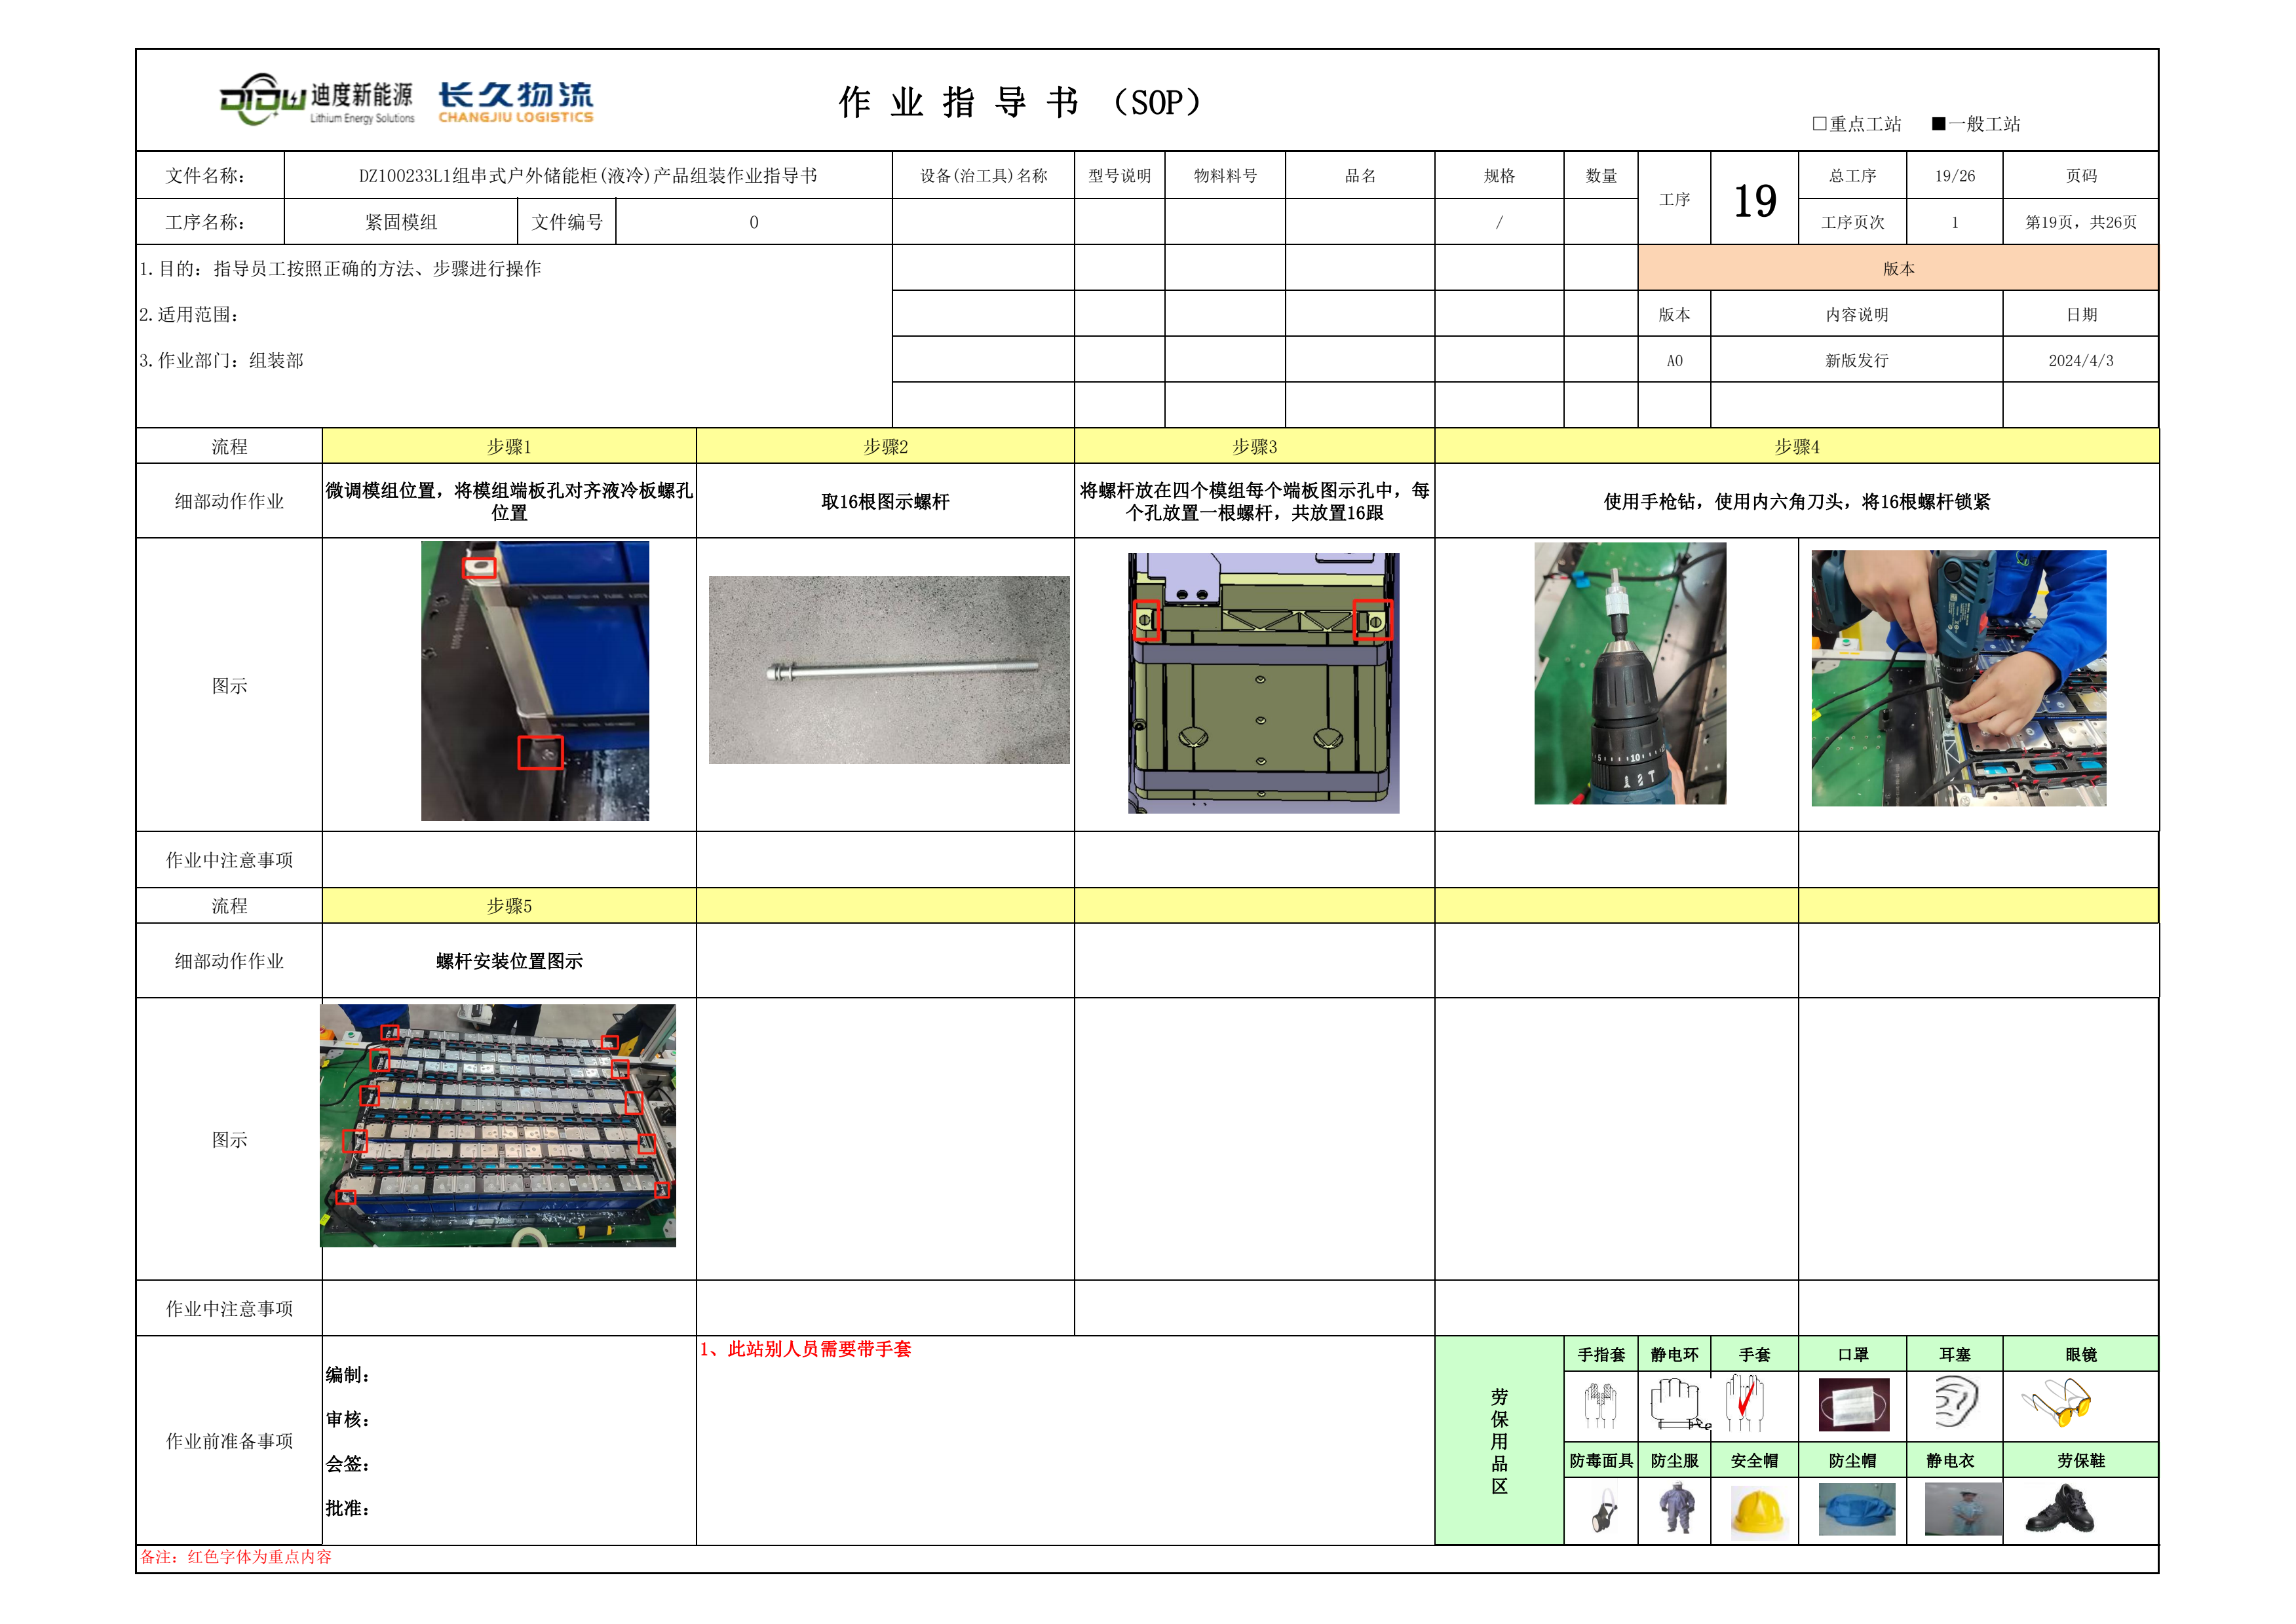Click the 长久物流 Changjiu Logistics logo
The height and width of the screenshot is (1624, 2296).
tap(515, 102)
